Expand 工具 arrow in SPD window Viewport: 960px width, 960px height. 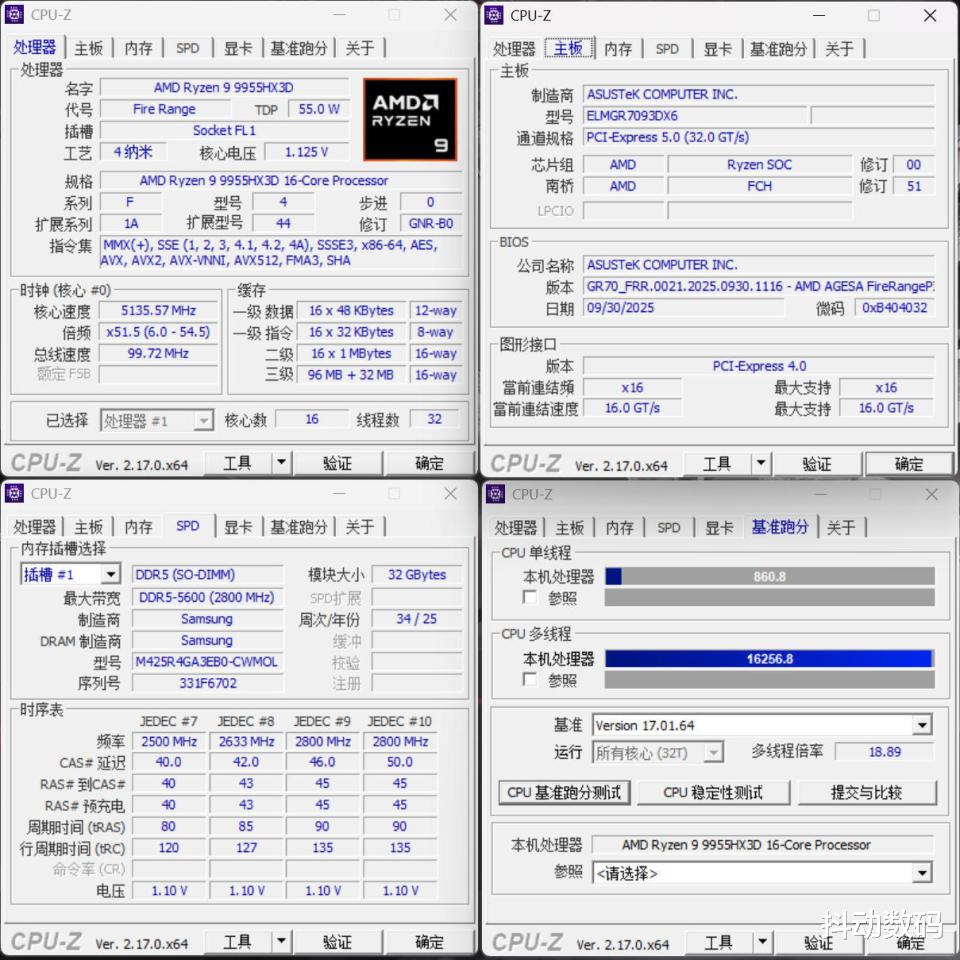281,941
